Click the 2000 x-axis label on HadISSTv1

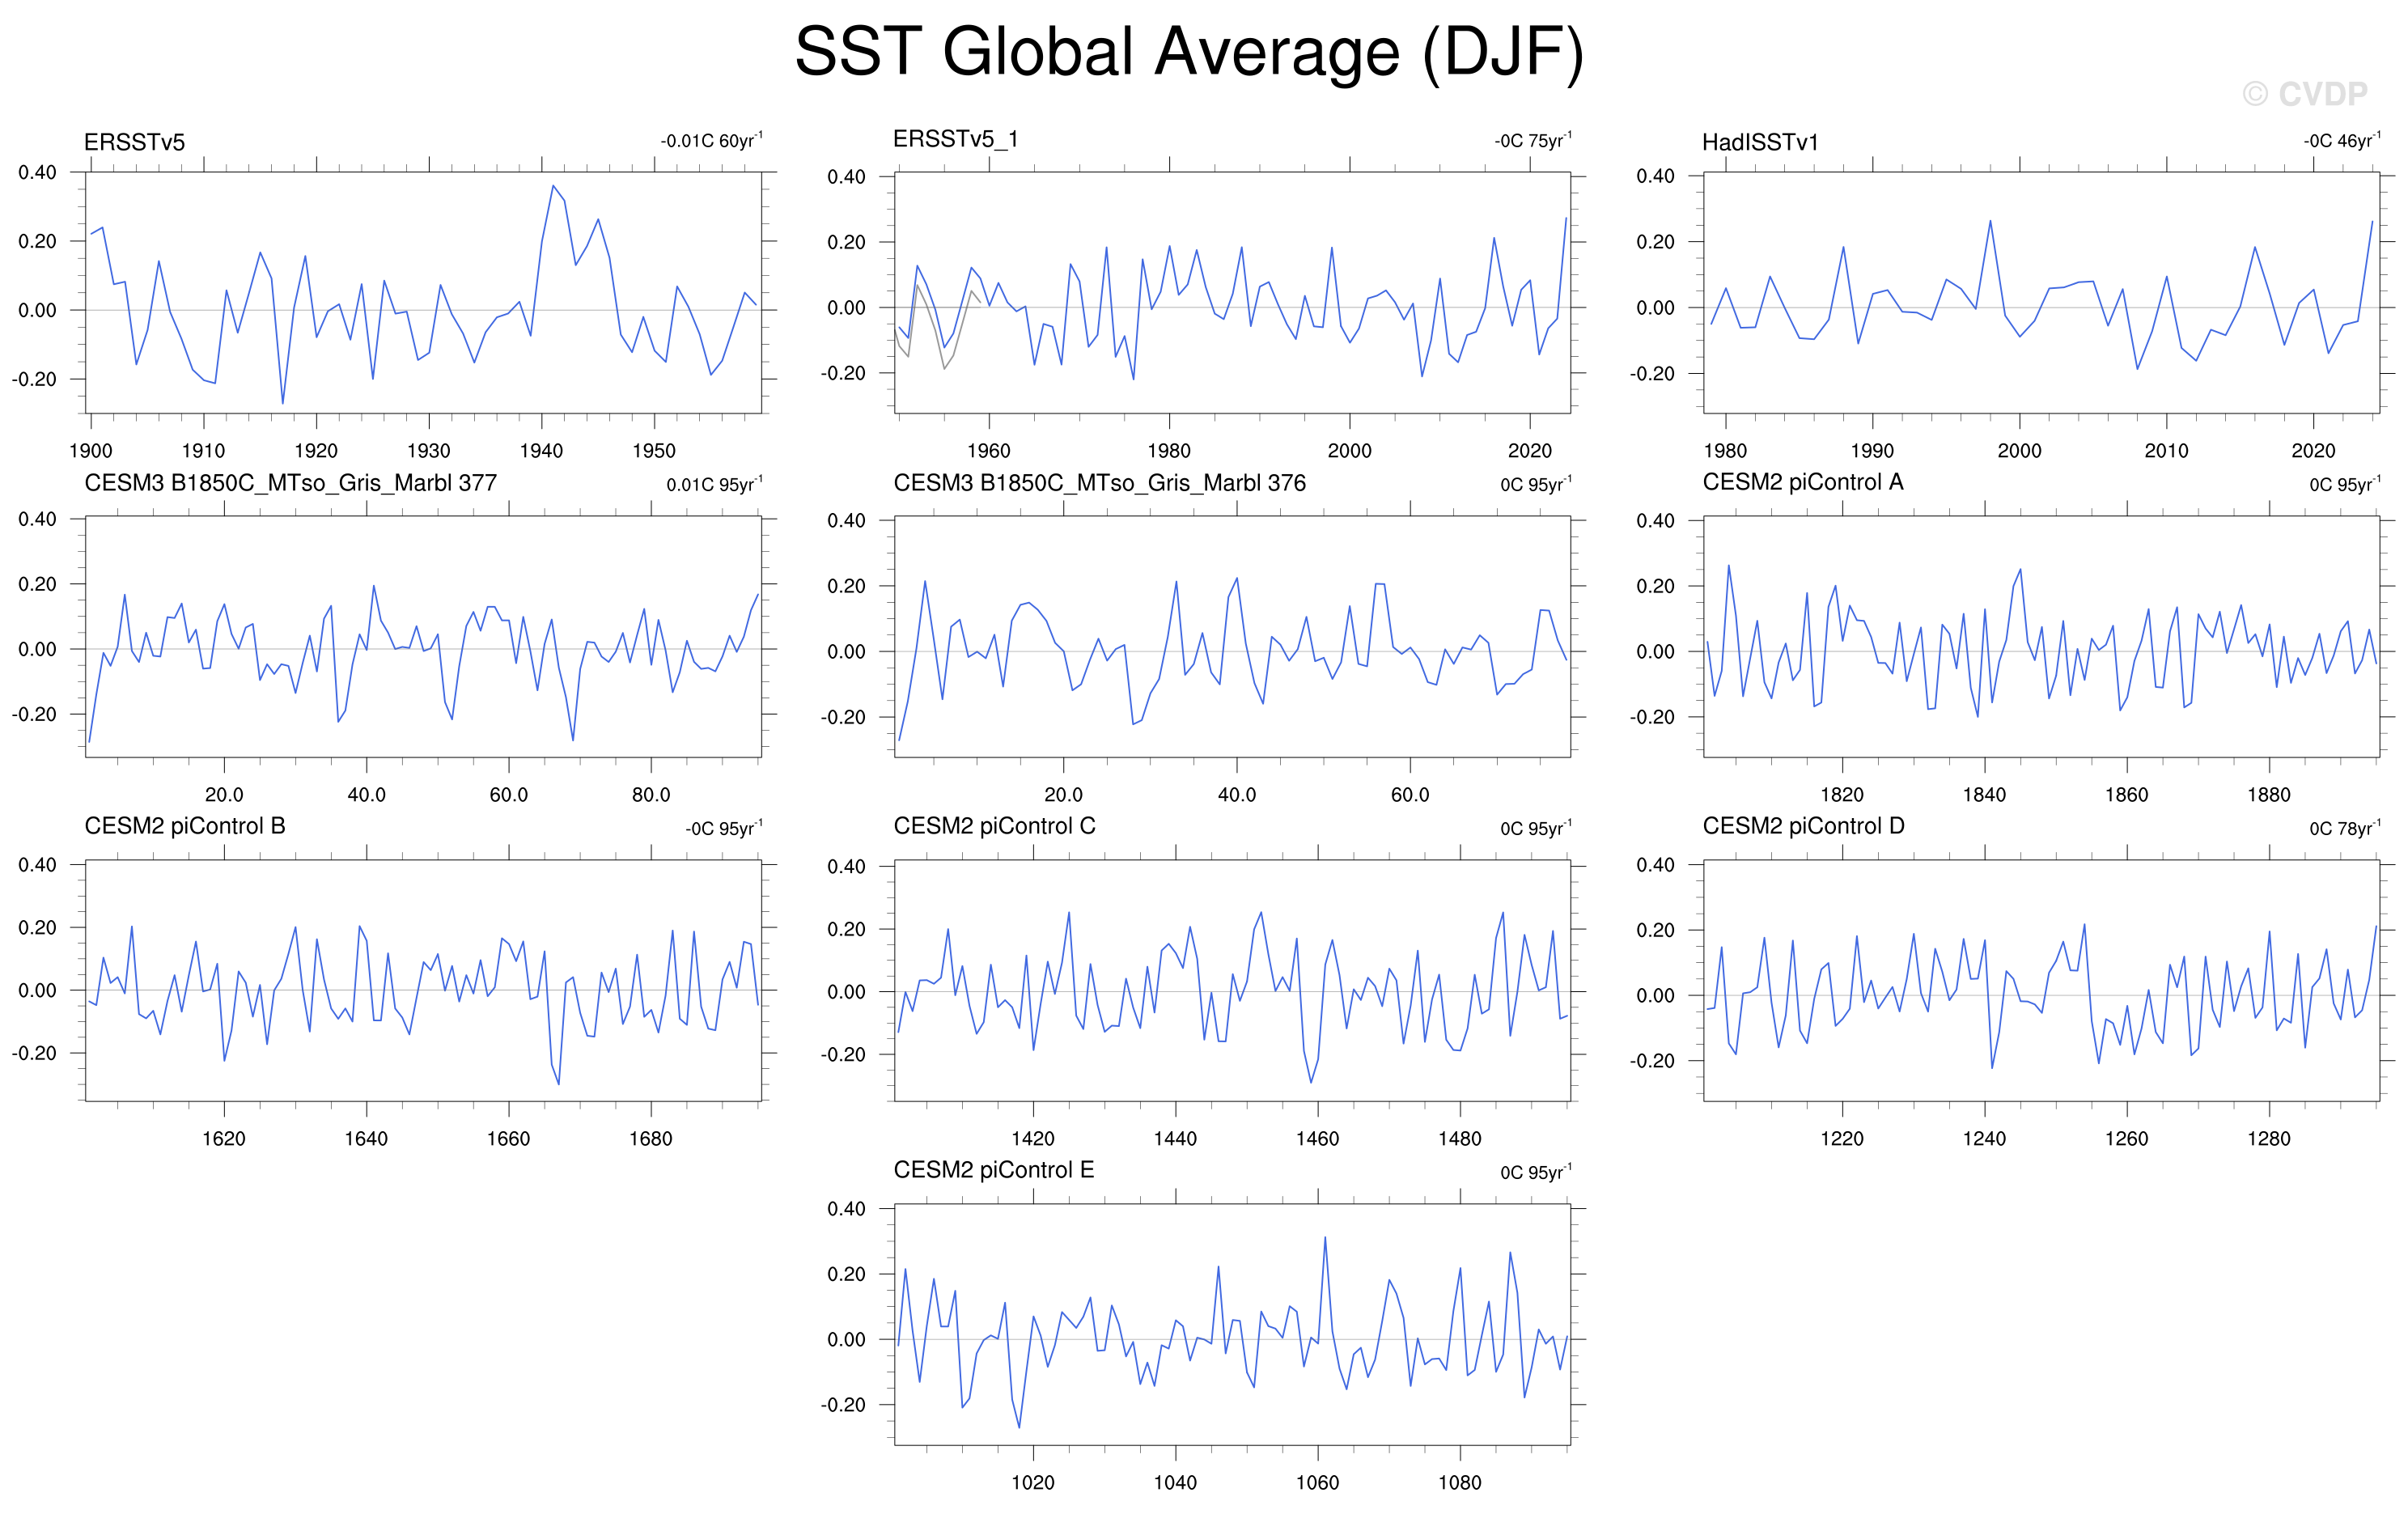pos(2019,451)
